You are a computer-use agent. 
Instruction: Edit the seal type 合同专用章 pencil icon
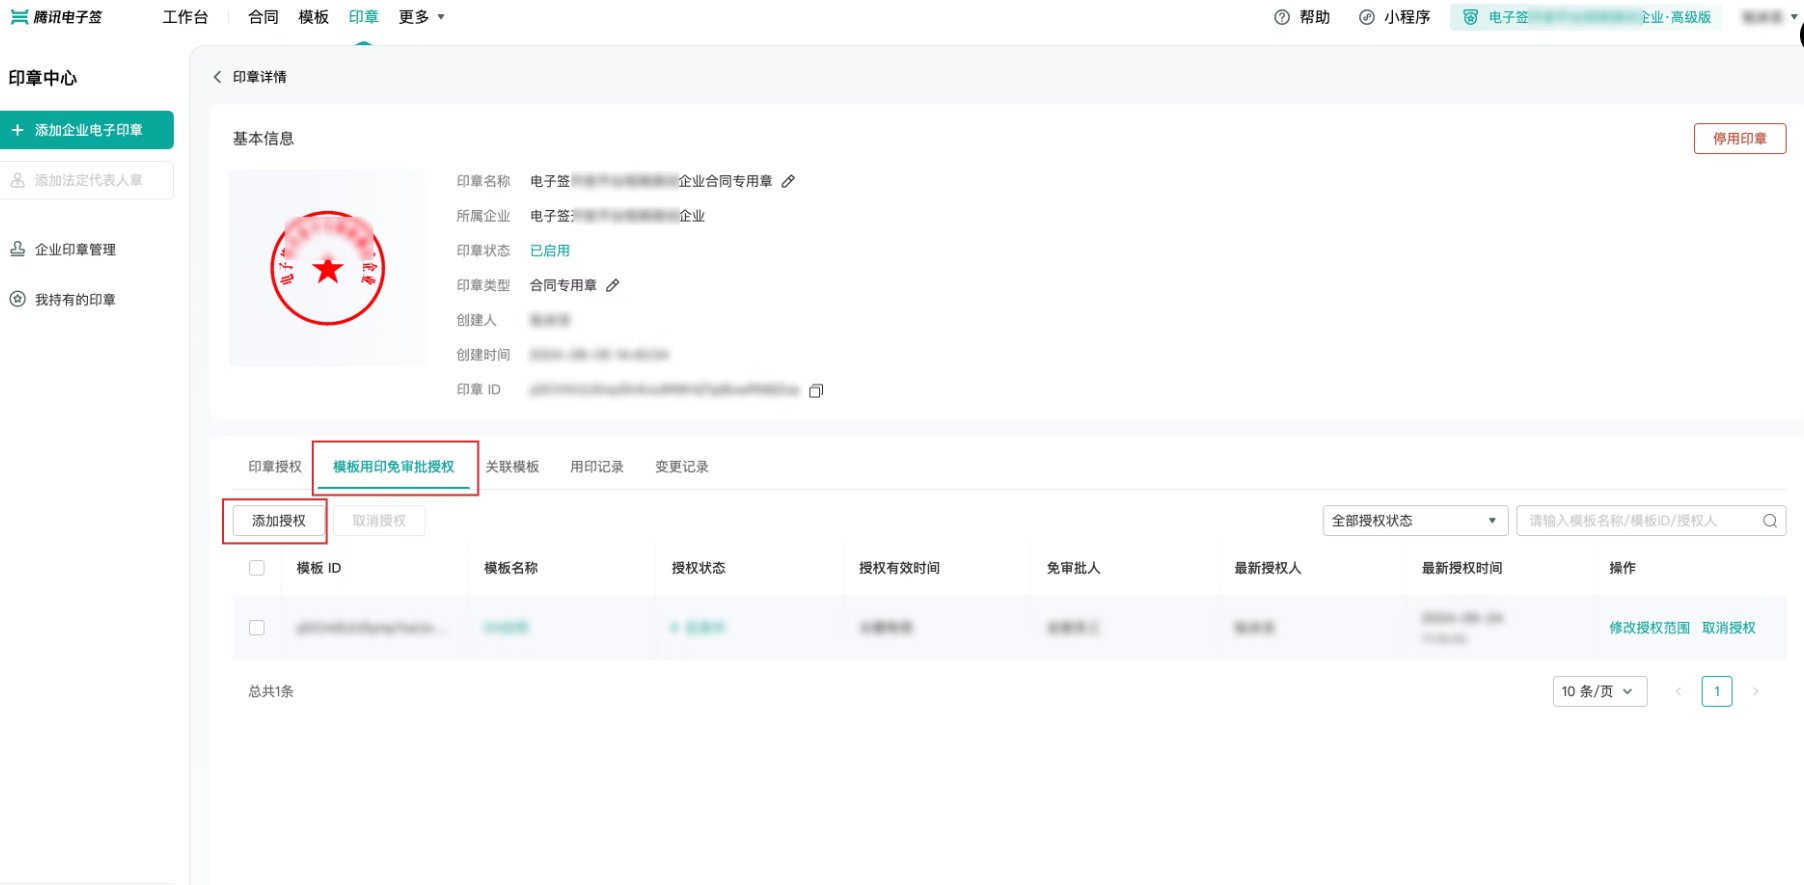pos(613,285)
